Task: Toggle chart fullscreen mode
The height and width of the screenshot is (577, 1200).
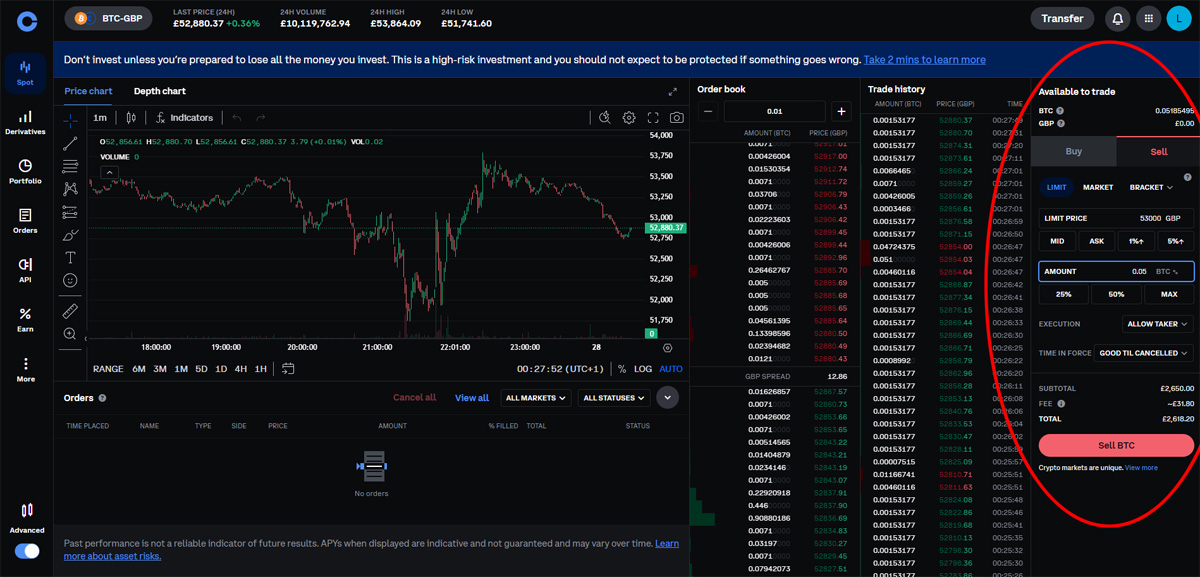Action: [x=653, y=117]
